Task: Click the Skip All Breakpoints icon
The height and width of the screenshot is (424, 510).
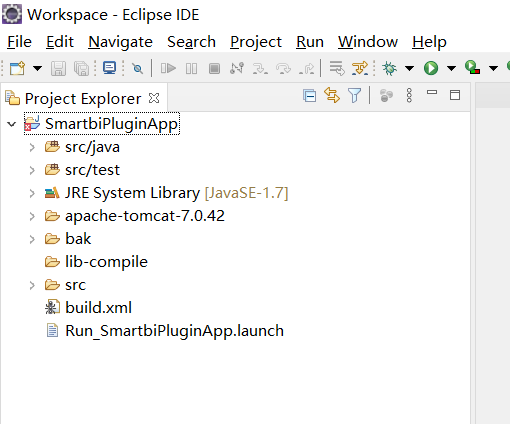Action: [137, 69]
